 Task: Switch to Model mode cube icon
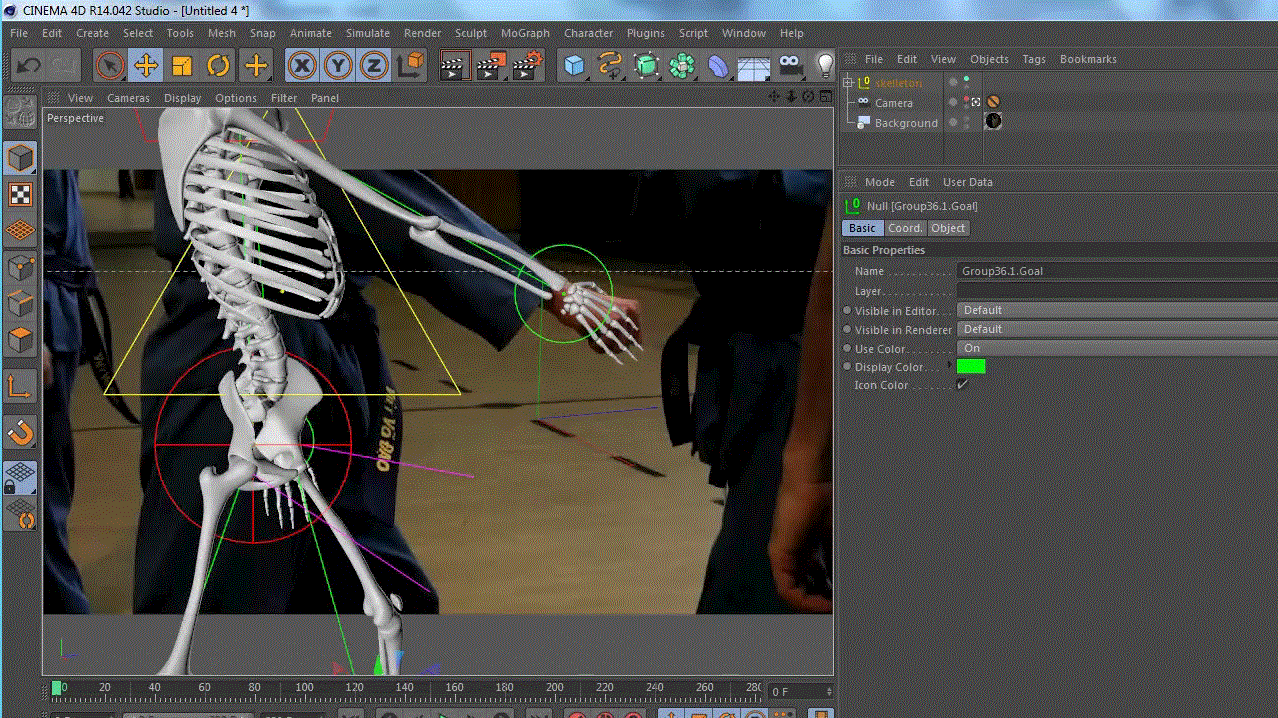[x=21, y=158]
